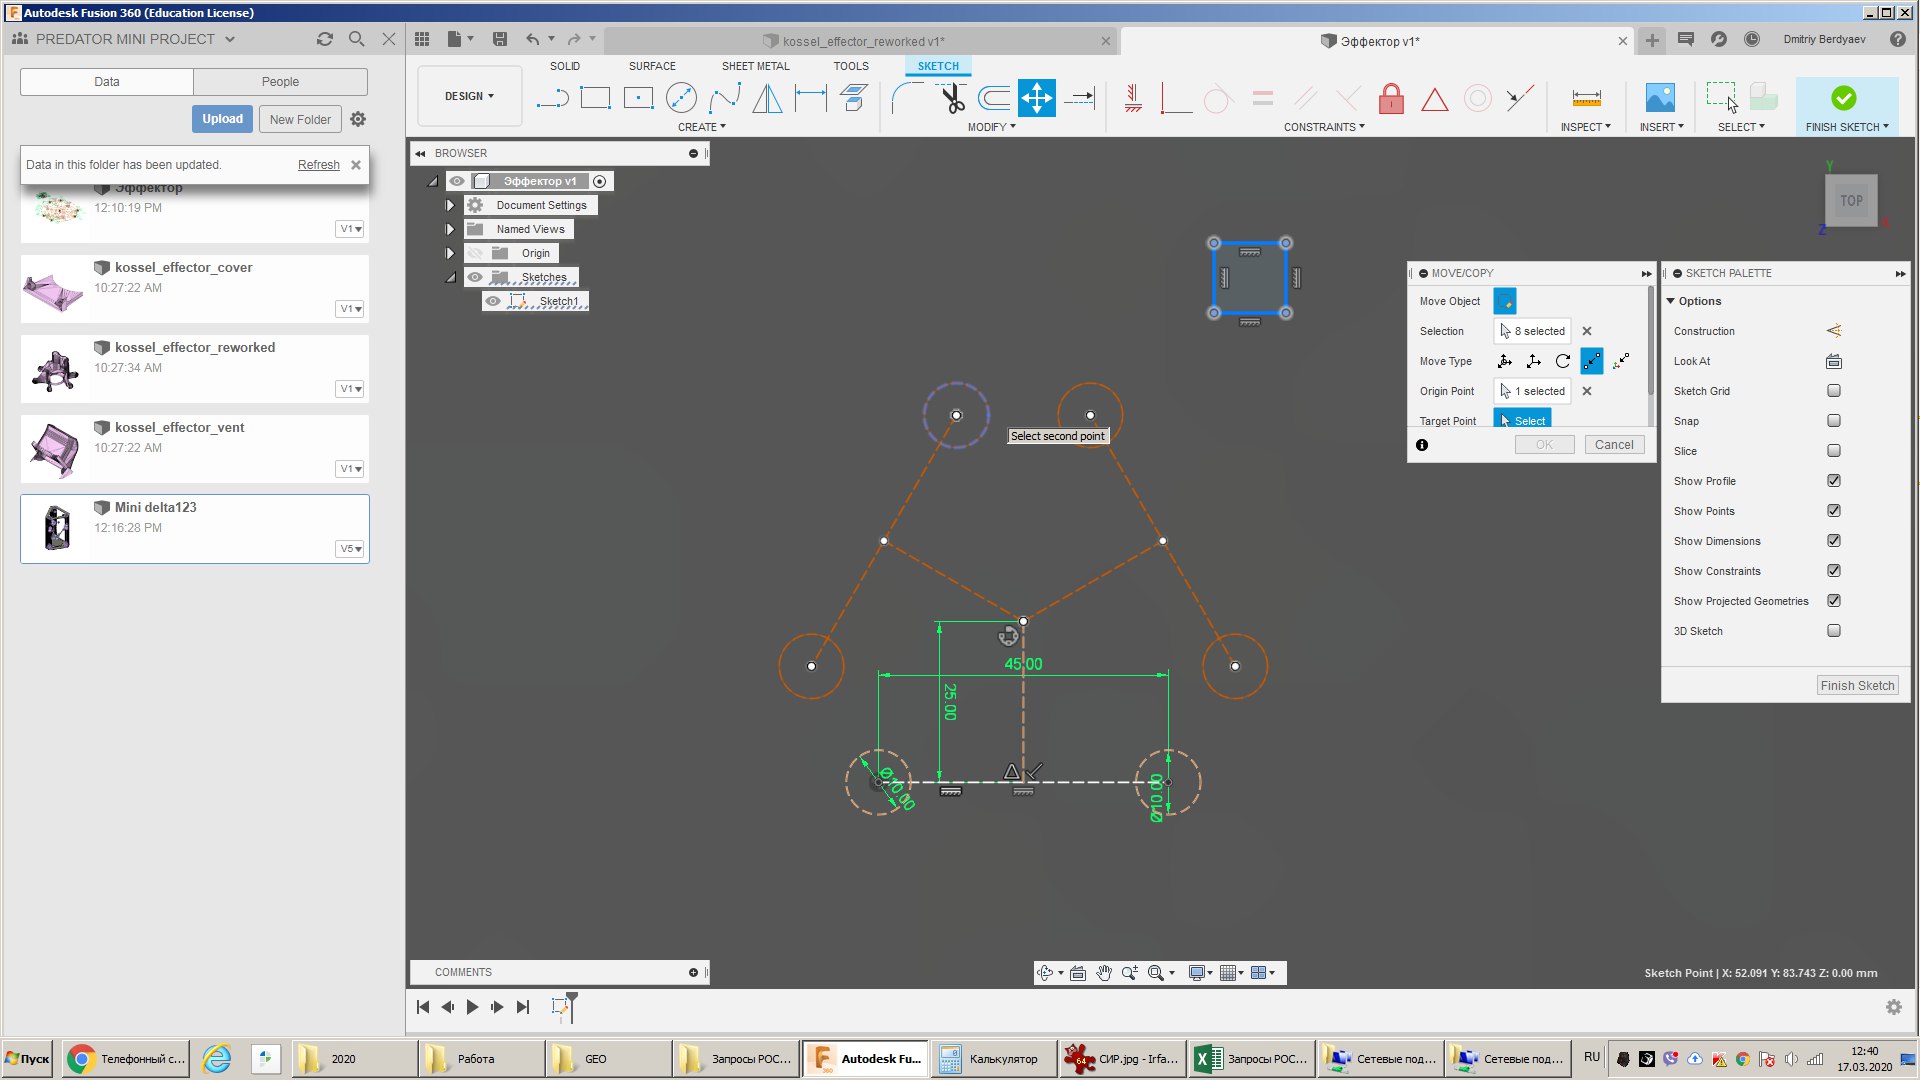The height and width of the screenshot is (1080, 1920).
Task: Select the Trim scissors tool
Action: click(x=953, y=98)
